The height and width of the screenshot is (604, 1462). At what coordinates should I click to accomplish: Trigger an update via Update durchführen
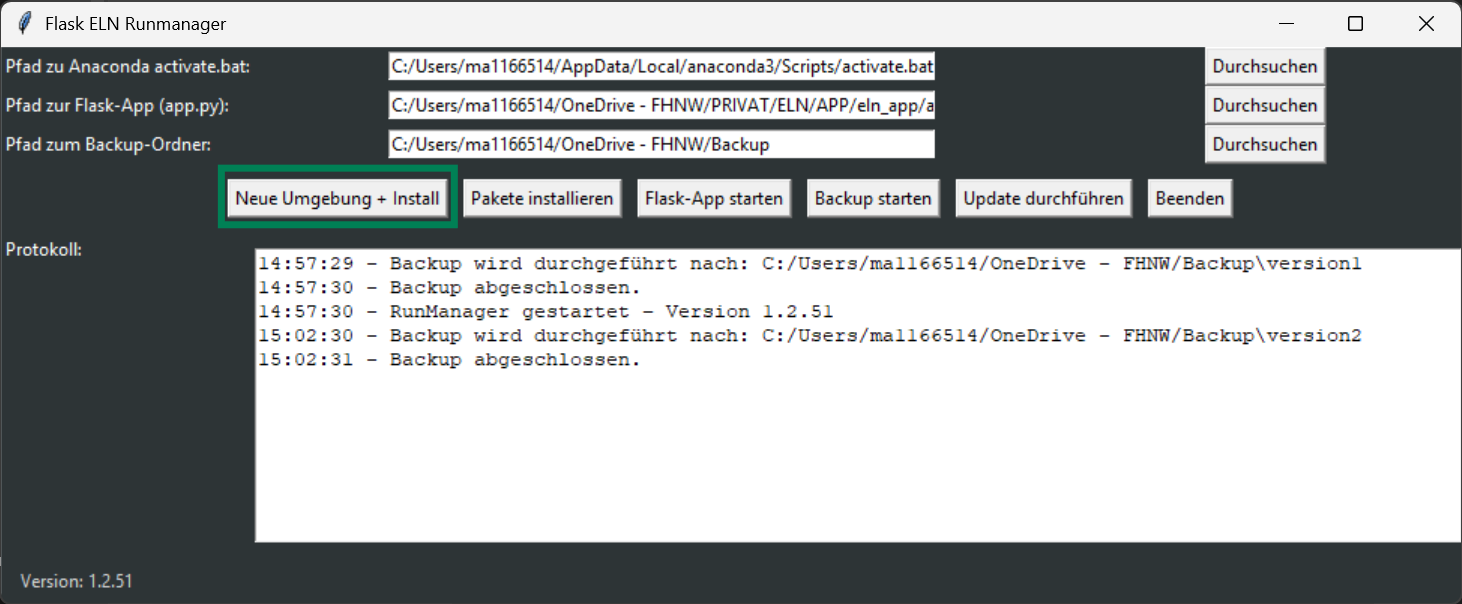click(x=1043, y=198)
